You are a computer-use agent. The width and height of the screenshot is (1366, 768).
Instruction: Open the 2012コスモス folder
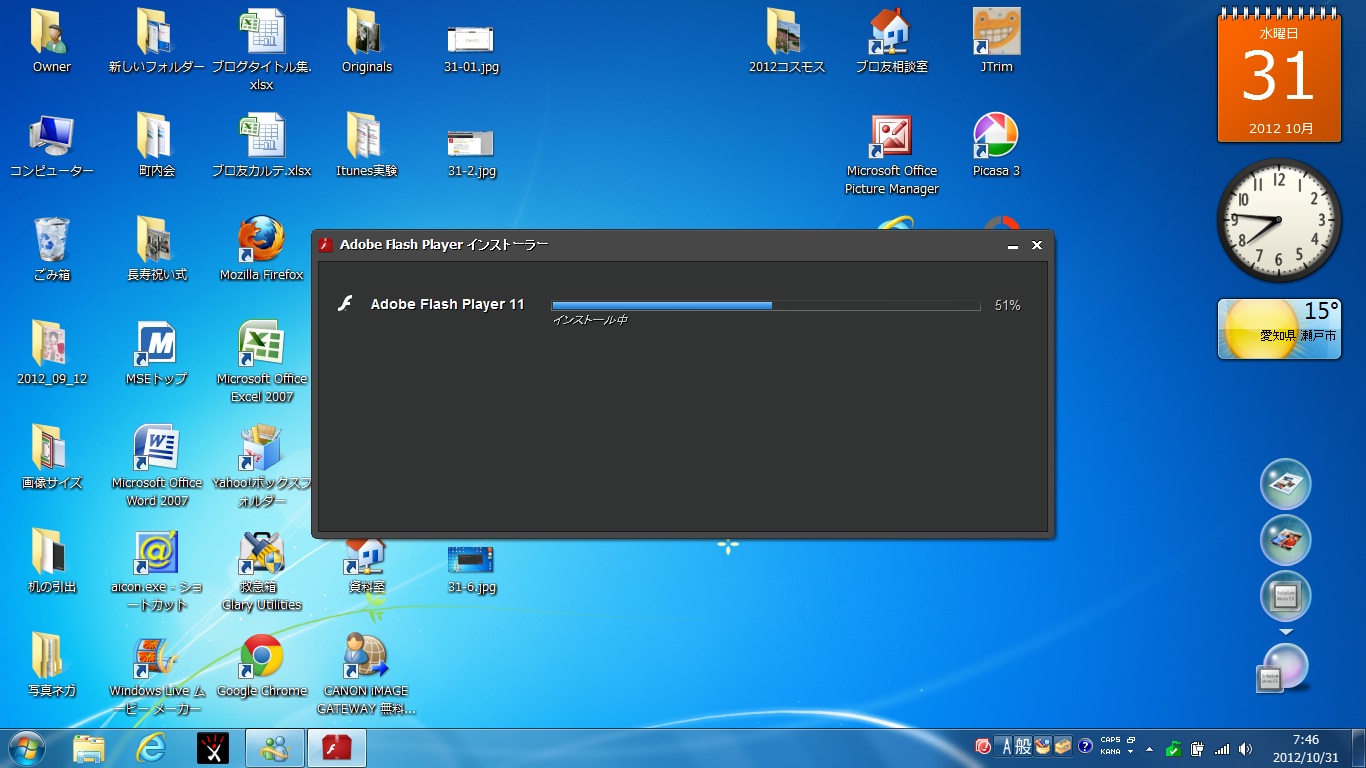click(787, 42)
